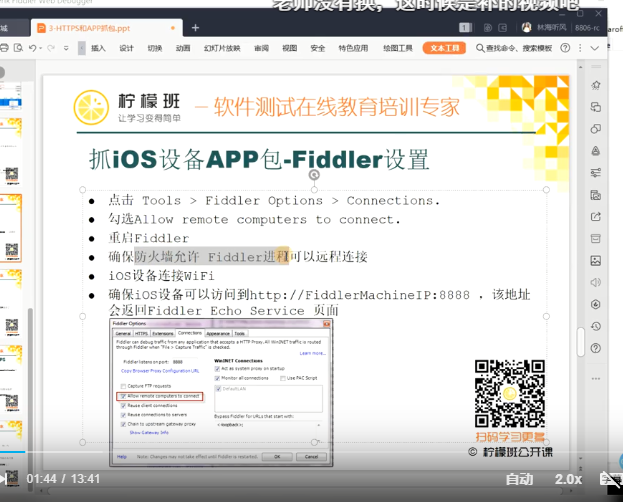Toggle Reuse client connections checkbox

[123, 406]
